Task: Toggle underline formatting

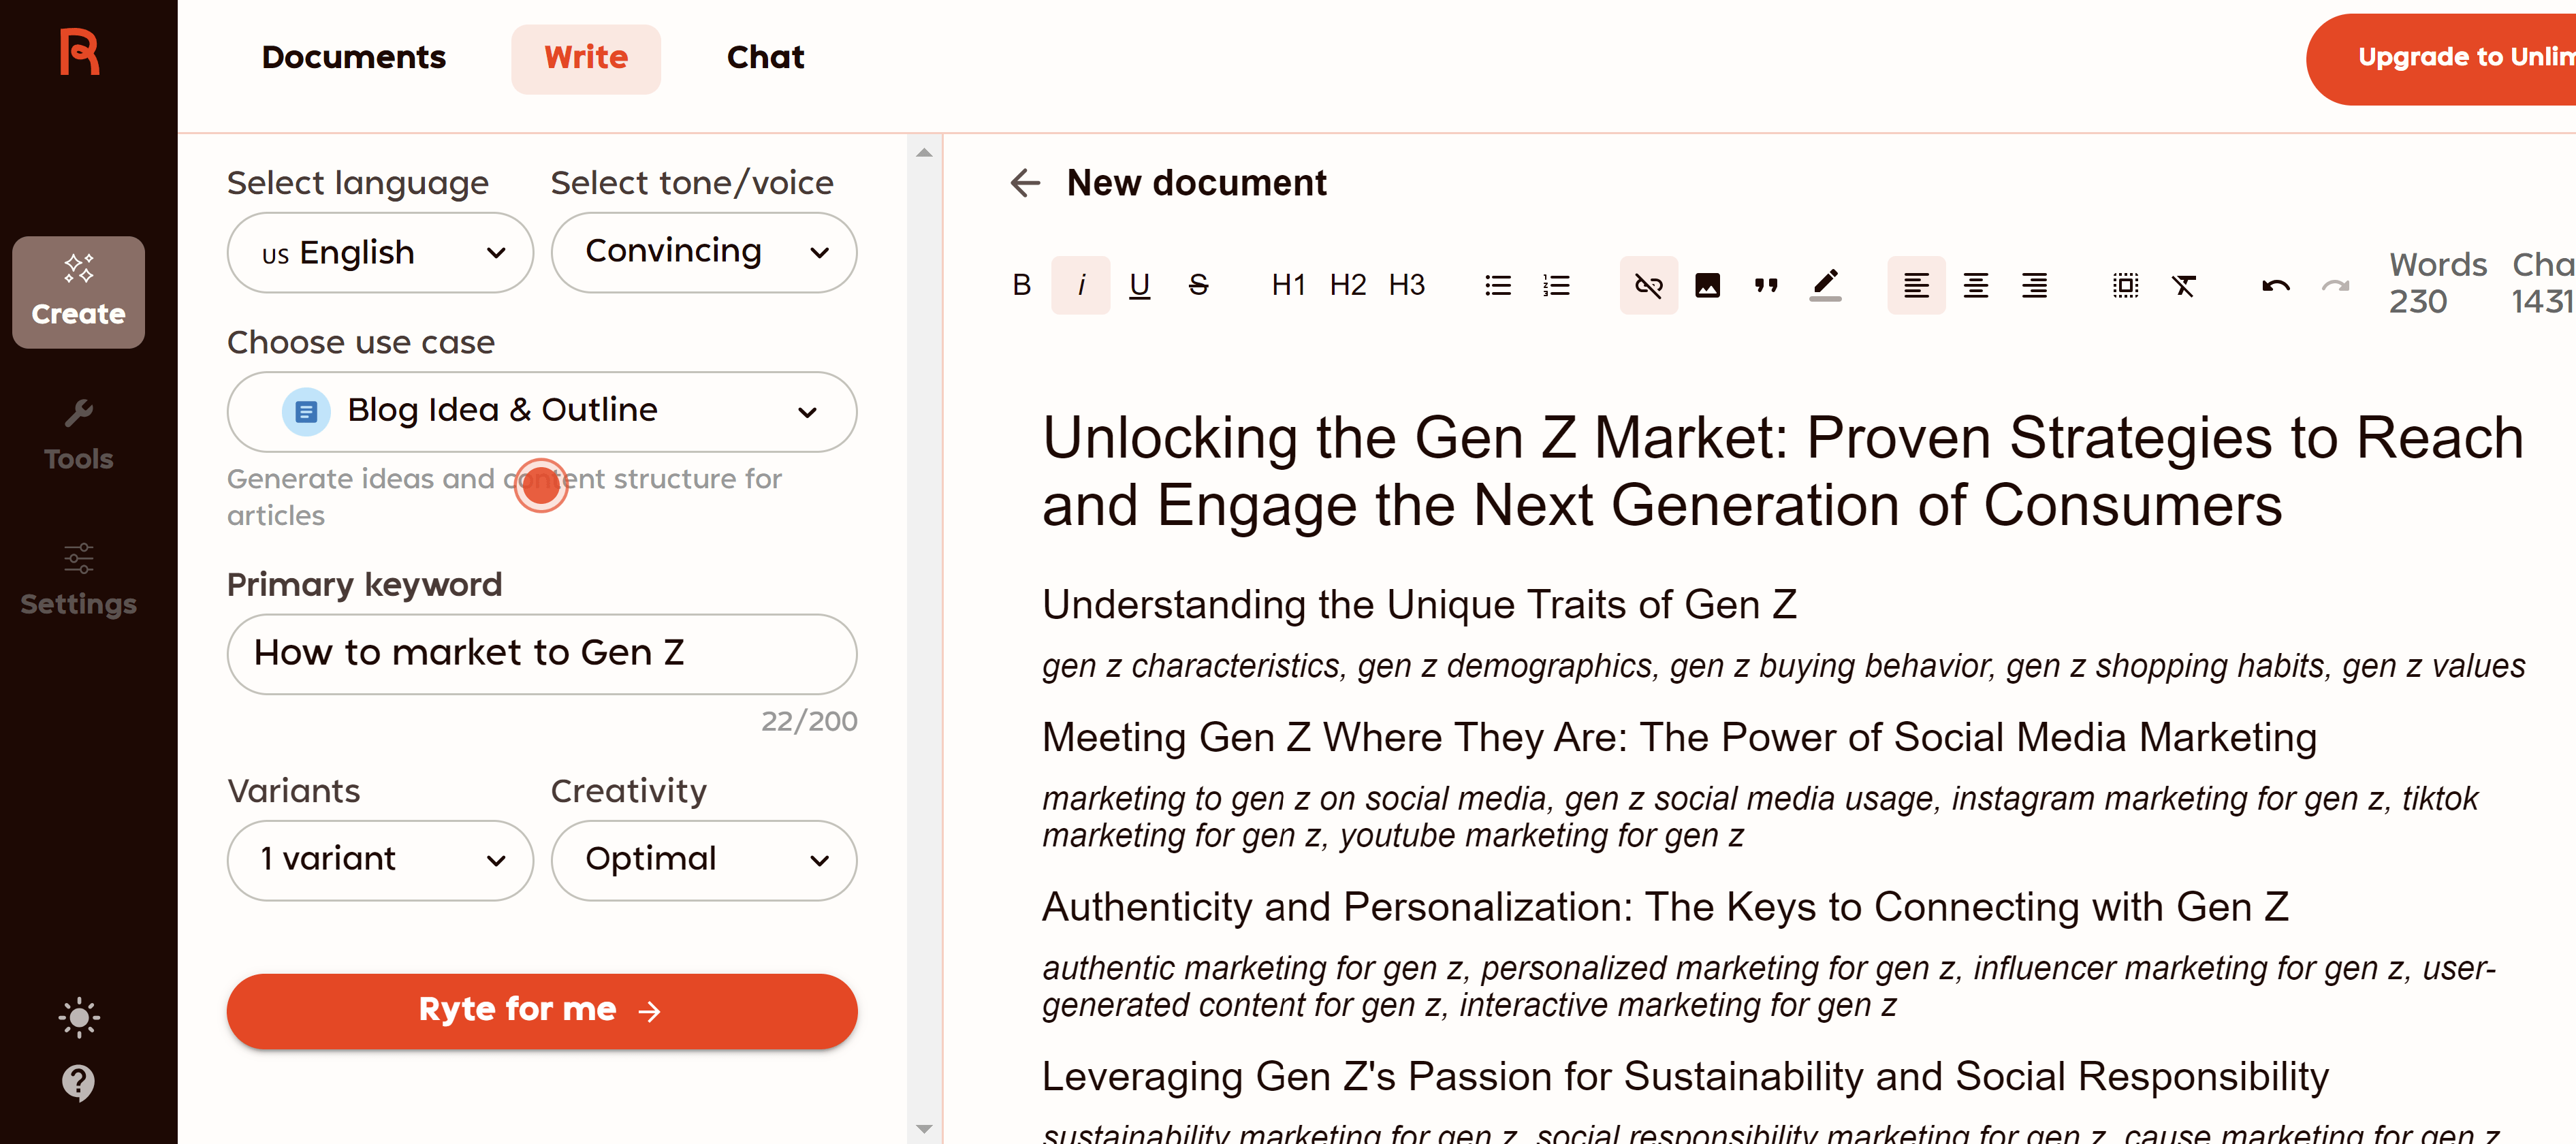Action: click(x=1139, y=286)
